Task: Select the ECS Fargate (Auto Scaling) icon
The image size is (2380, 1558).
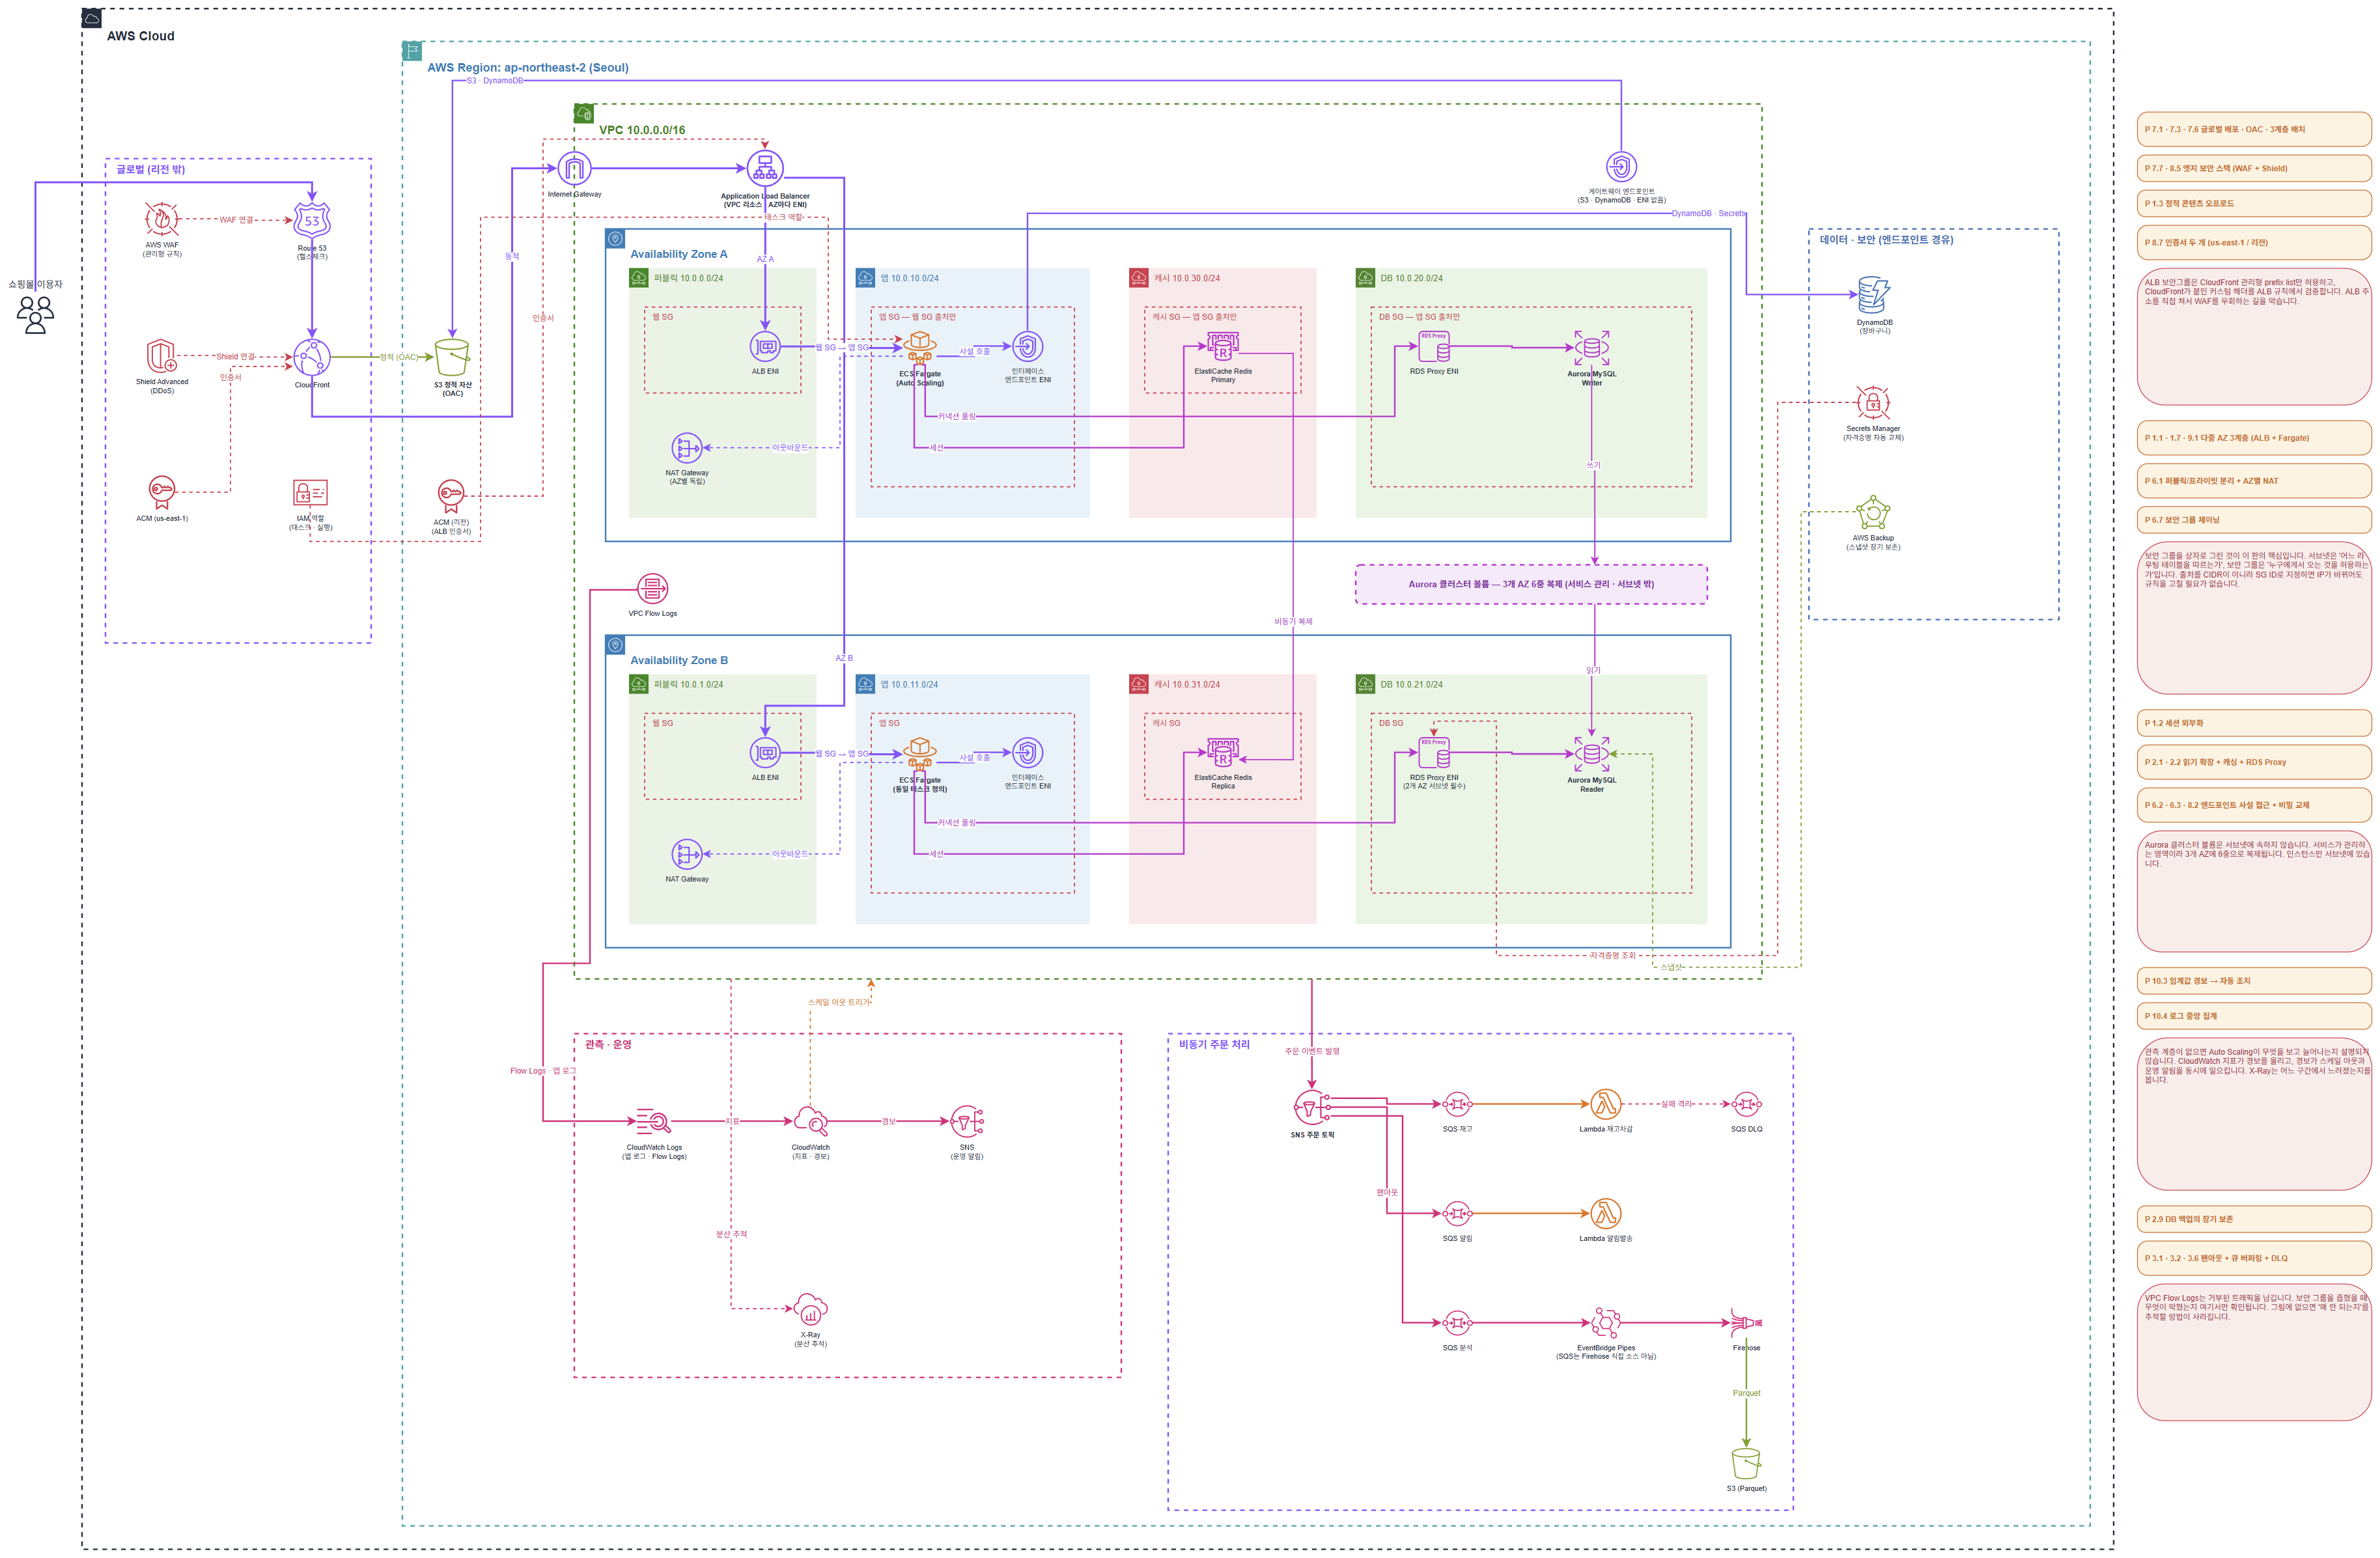Action: [x=920, y=347]
